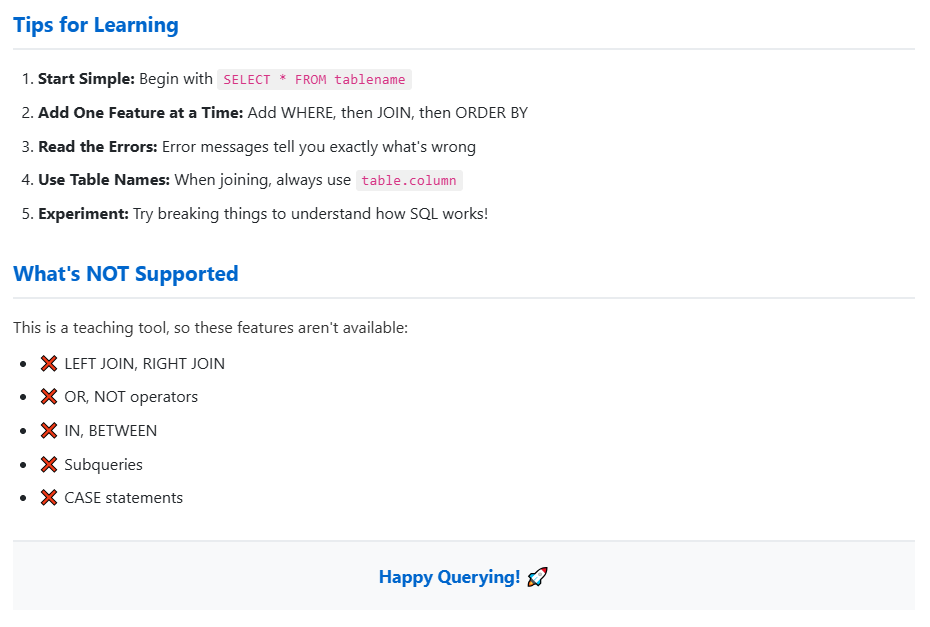
Task: Click the red X beside LEFT JOIN, RIGHT JOIN
Action: [48, 364]
